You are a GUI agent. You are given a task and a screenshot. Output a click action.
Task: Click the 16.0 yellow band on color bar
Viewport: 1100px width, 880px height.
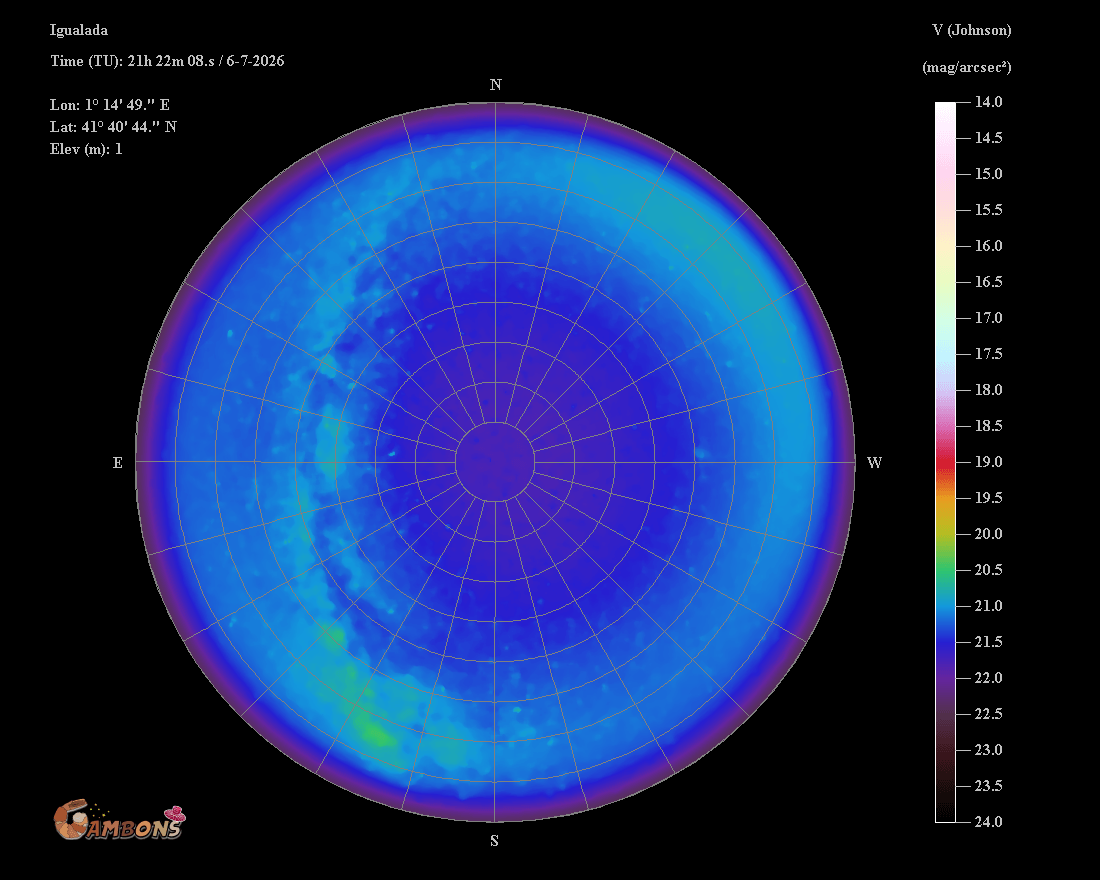945,246
